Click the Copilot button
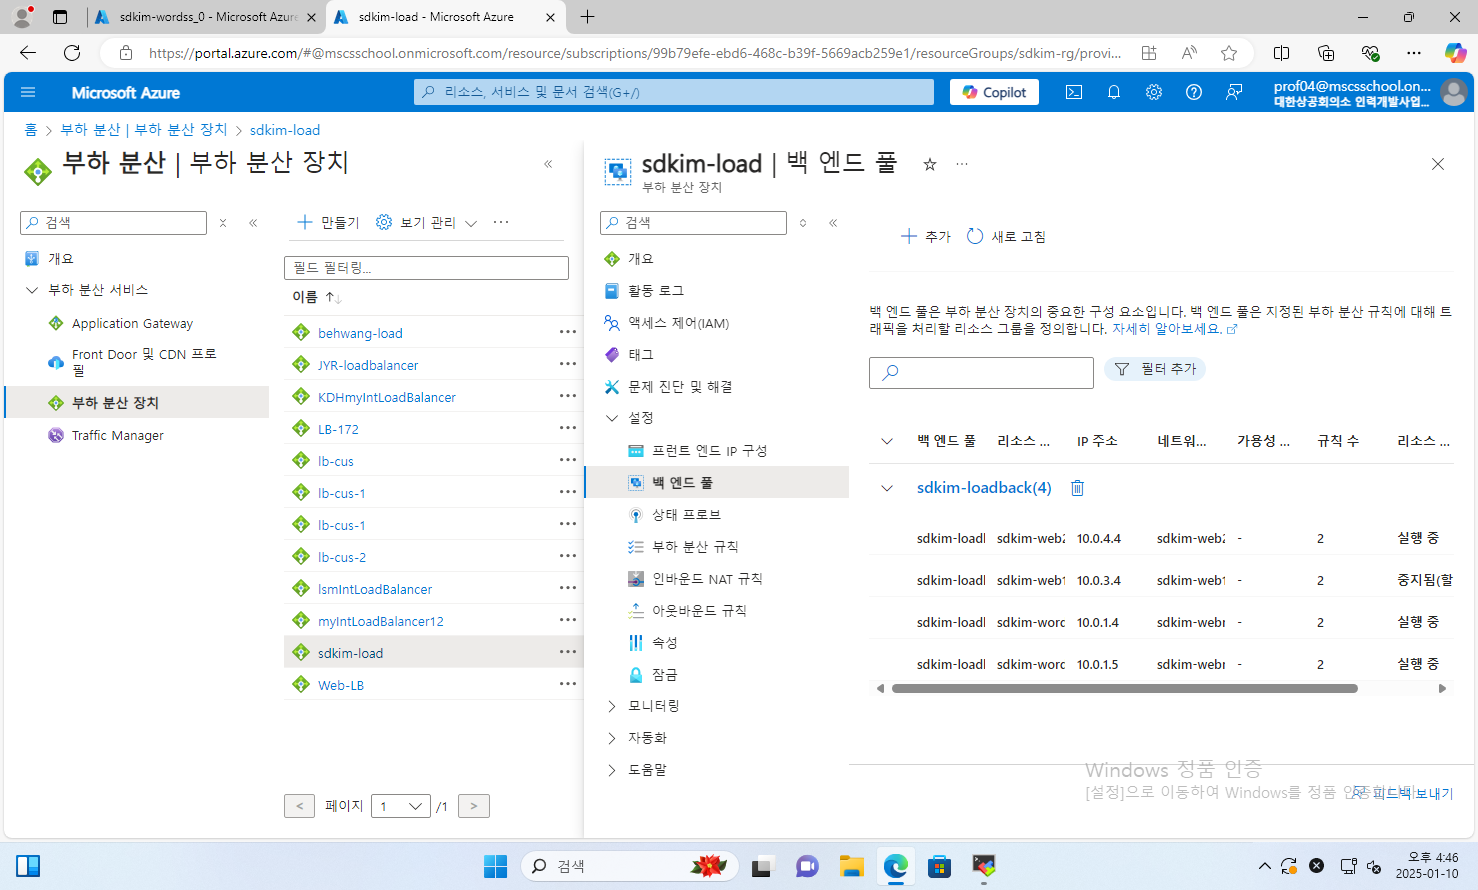1478x890 pixels. click(994, 92)
